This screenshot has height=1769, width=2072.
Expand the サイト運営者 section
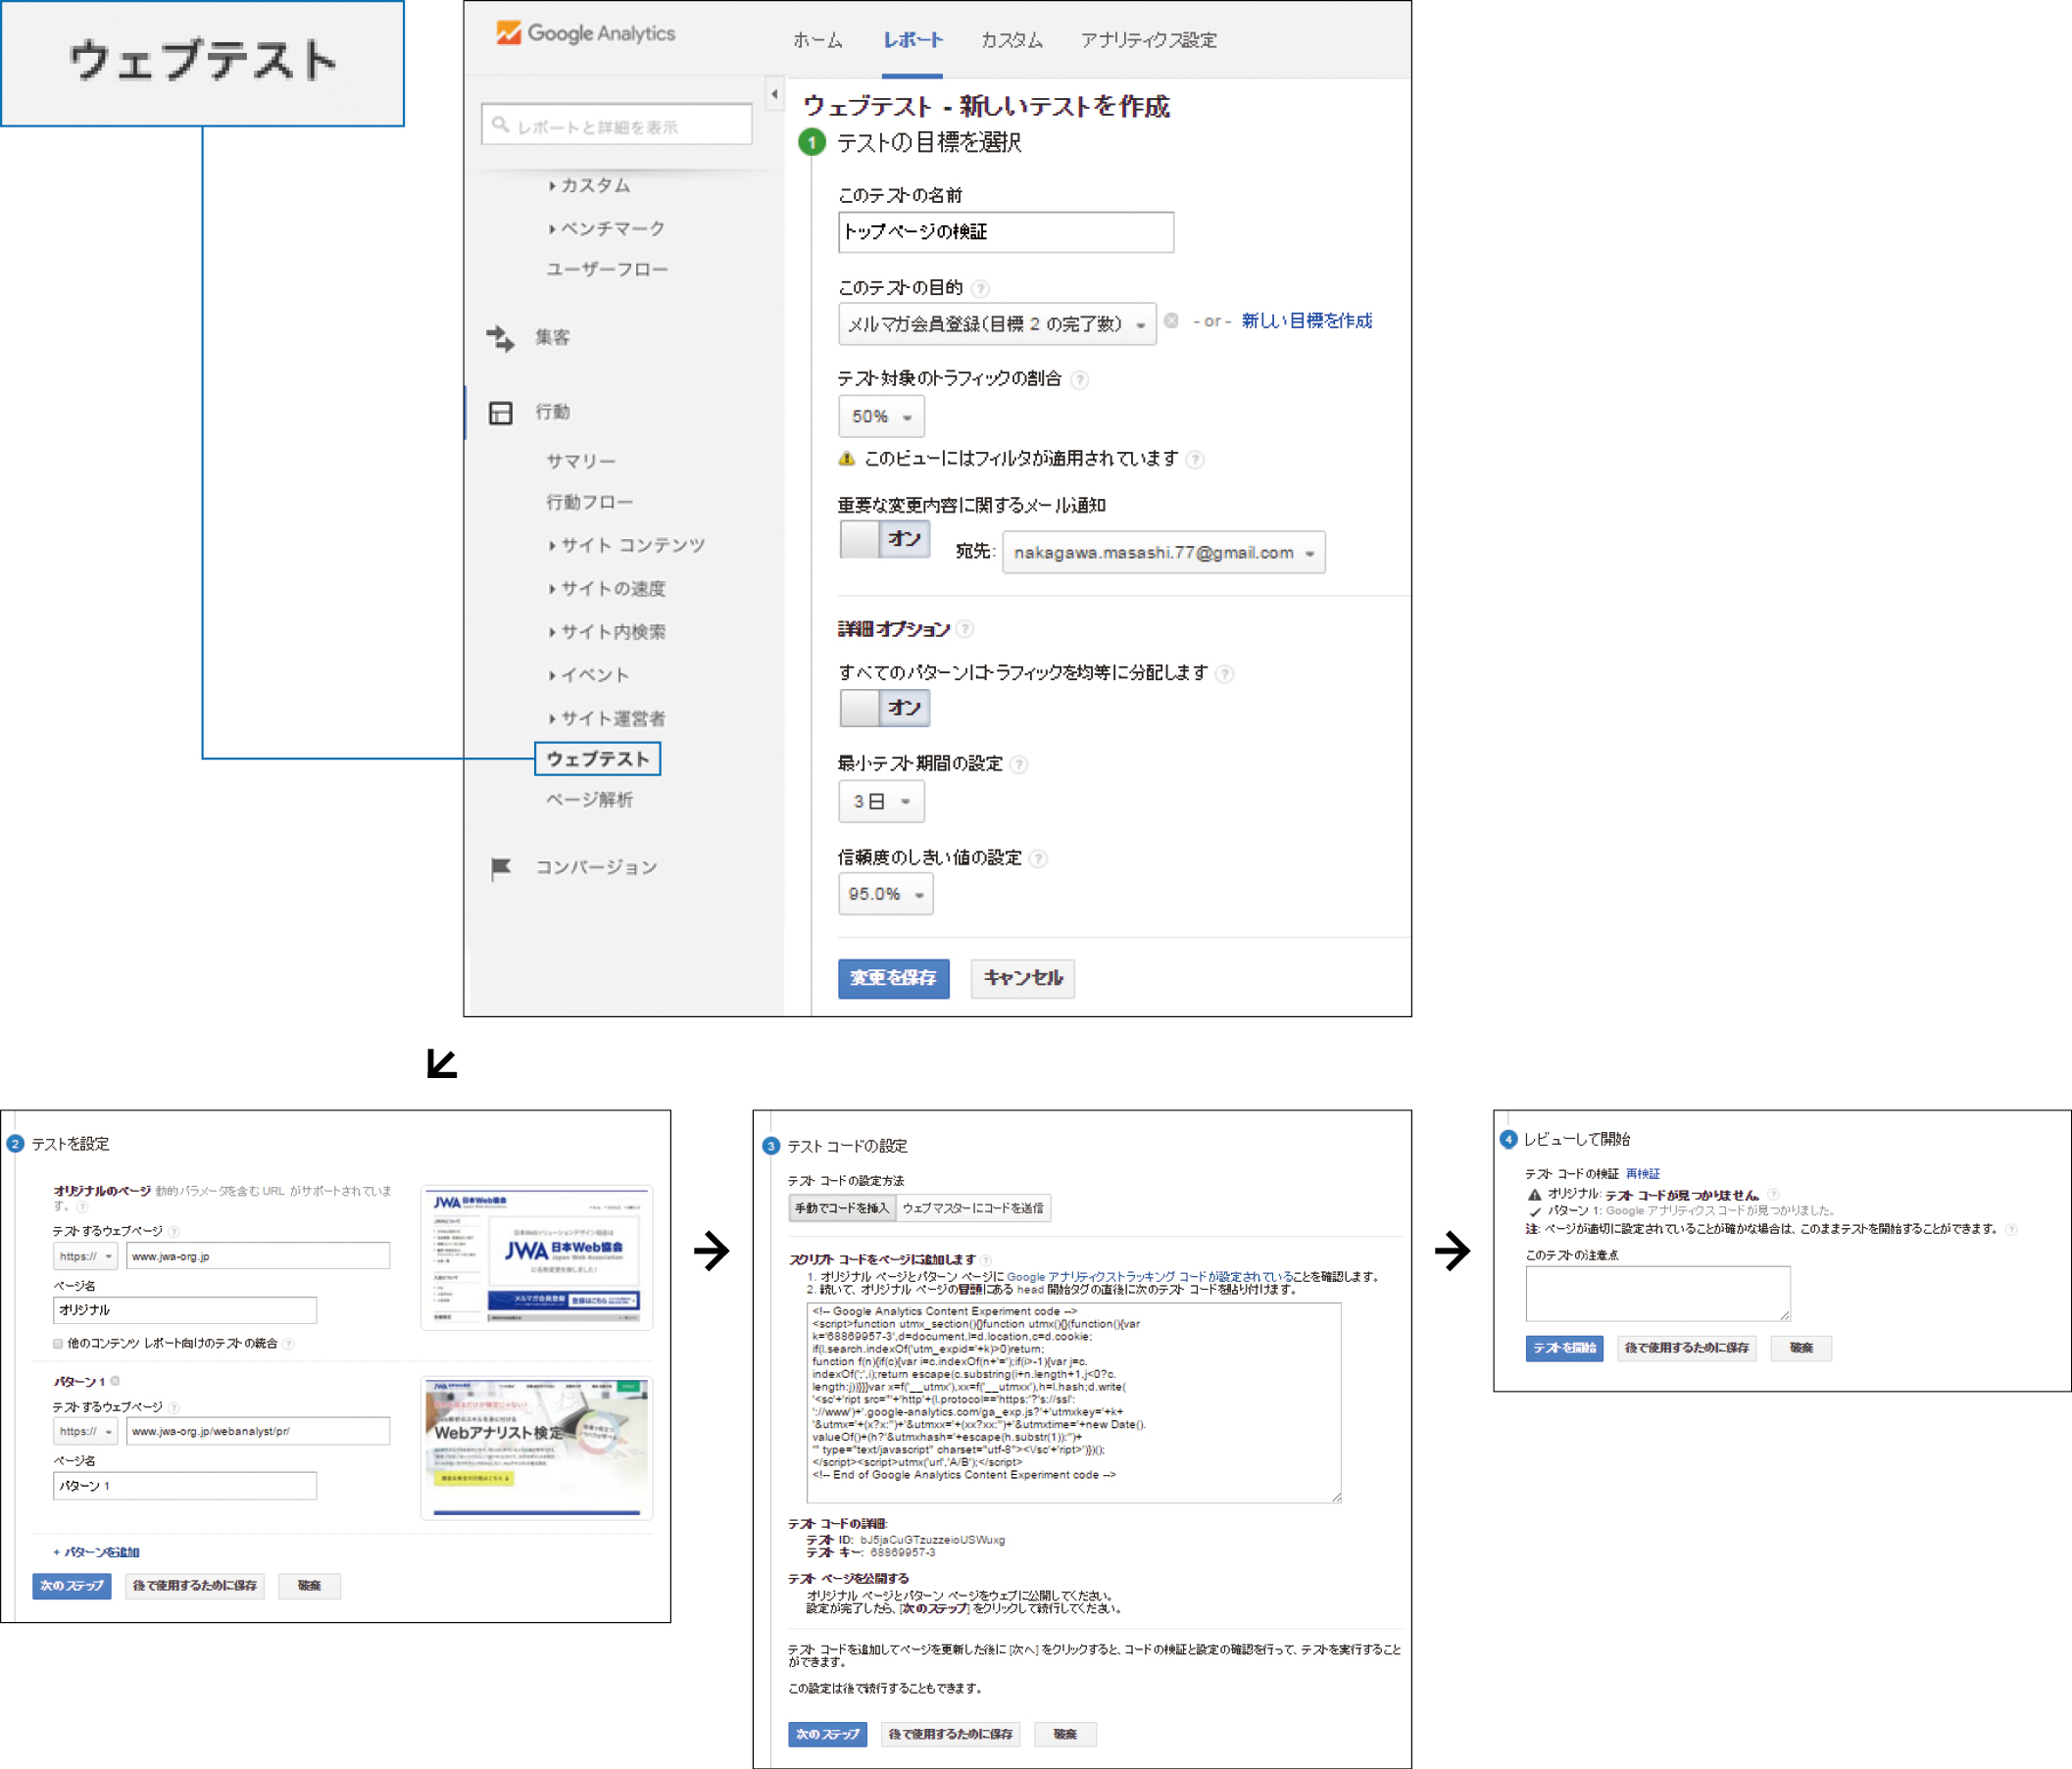(607, 718)
